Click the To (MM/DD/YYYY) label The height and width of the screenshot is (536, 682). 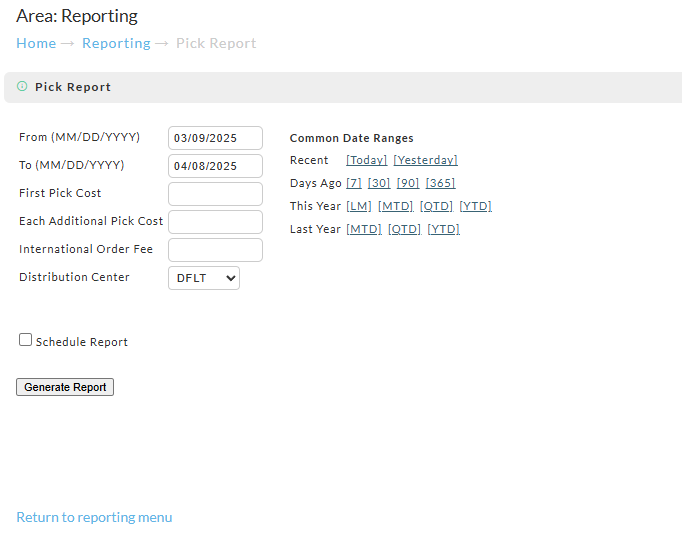(72, 165)
